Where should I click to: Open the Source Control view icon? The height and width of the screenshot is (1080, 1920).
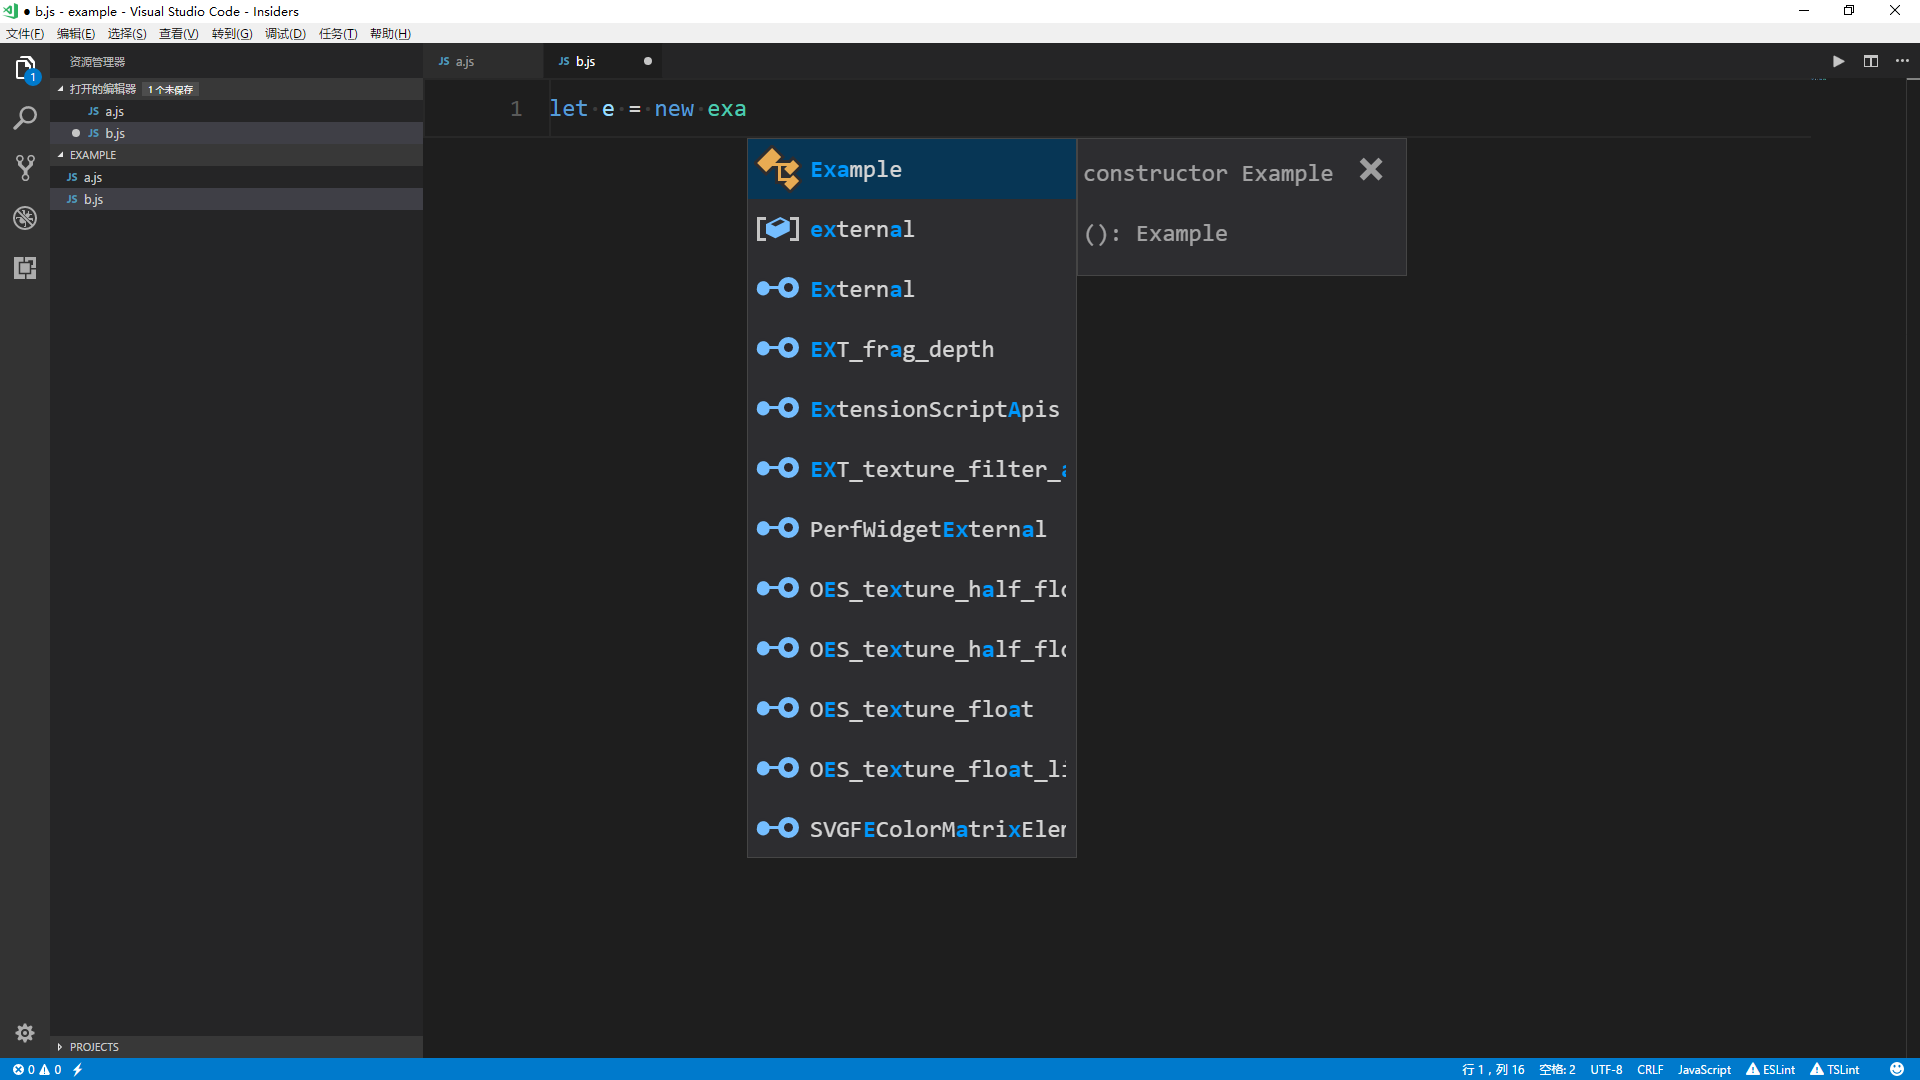pyautogui.click(x=25, y=168)
